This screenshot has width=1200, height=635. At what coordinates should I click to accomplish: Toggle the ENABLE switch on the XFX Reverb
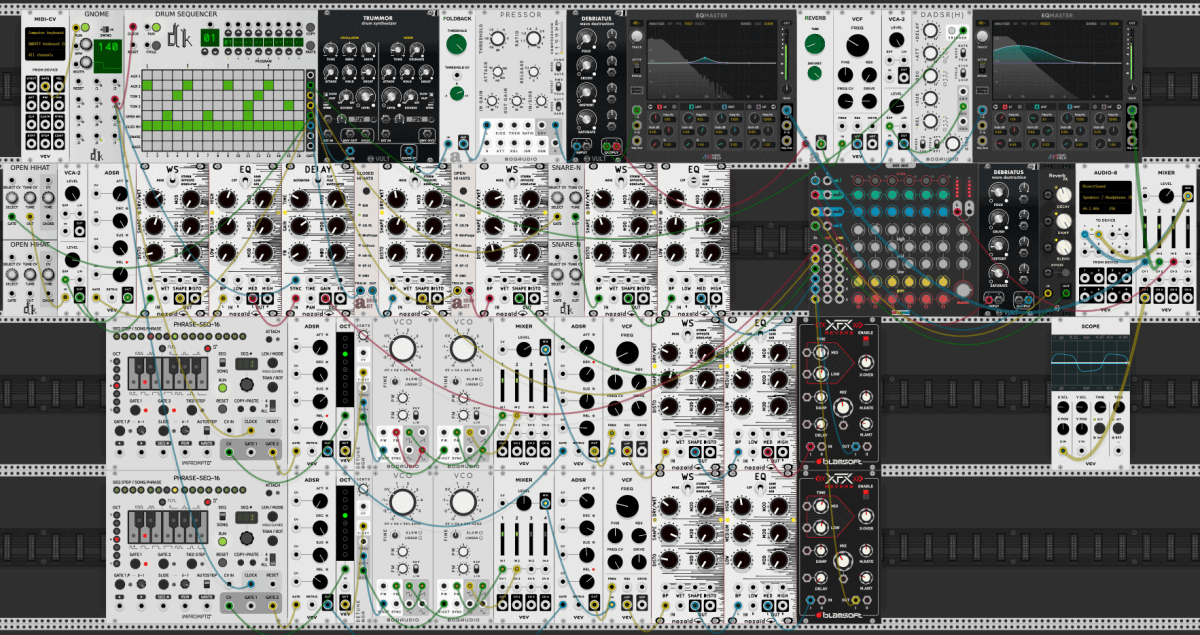click(x=865, y=341)
